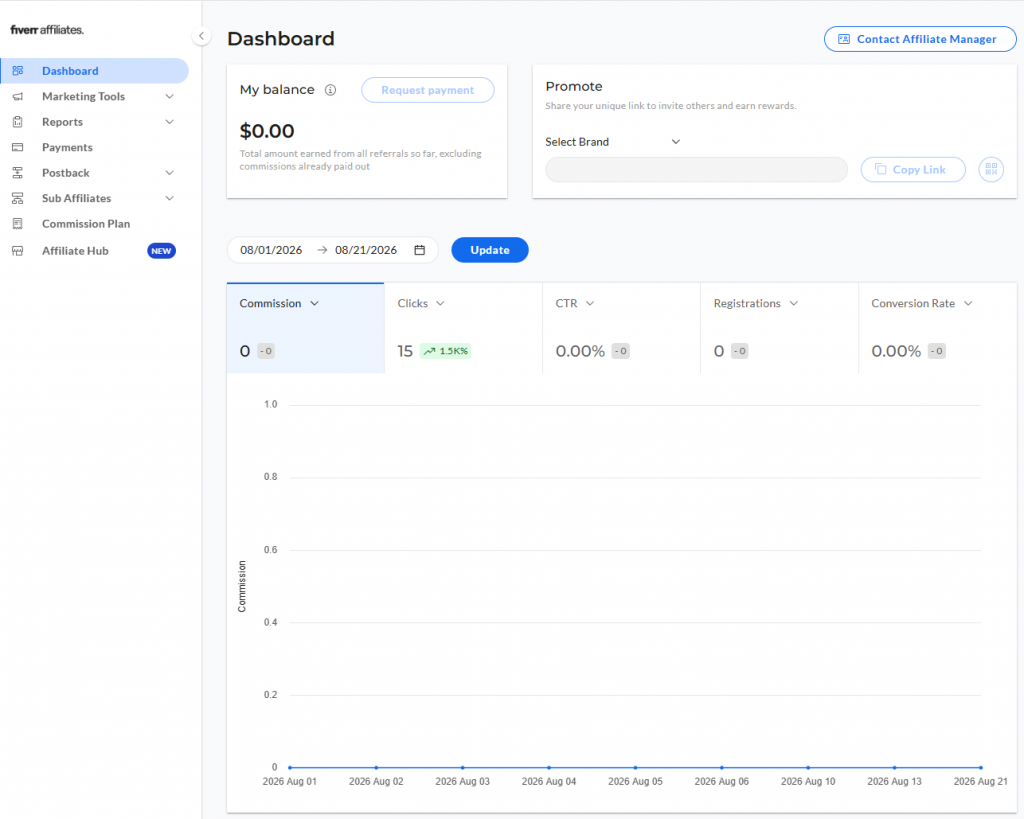Viewport: 1024px width, 819px height.
Task: Click chart data point for 2026 Aug 04
Action: [x=549, y=767]
